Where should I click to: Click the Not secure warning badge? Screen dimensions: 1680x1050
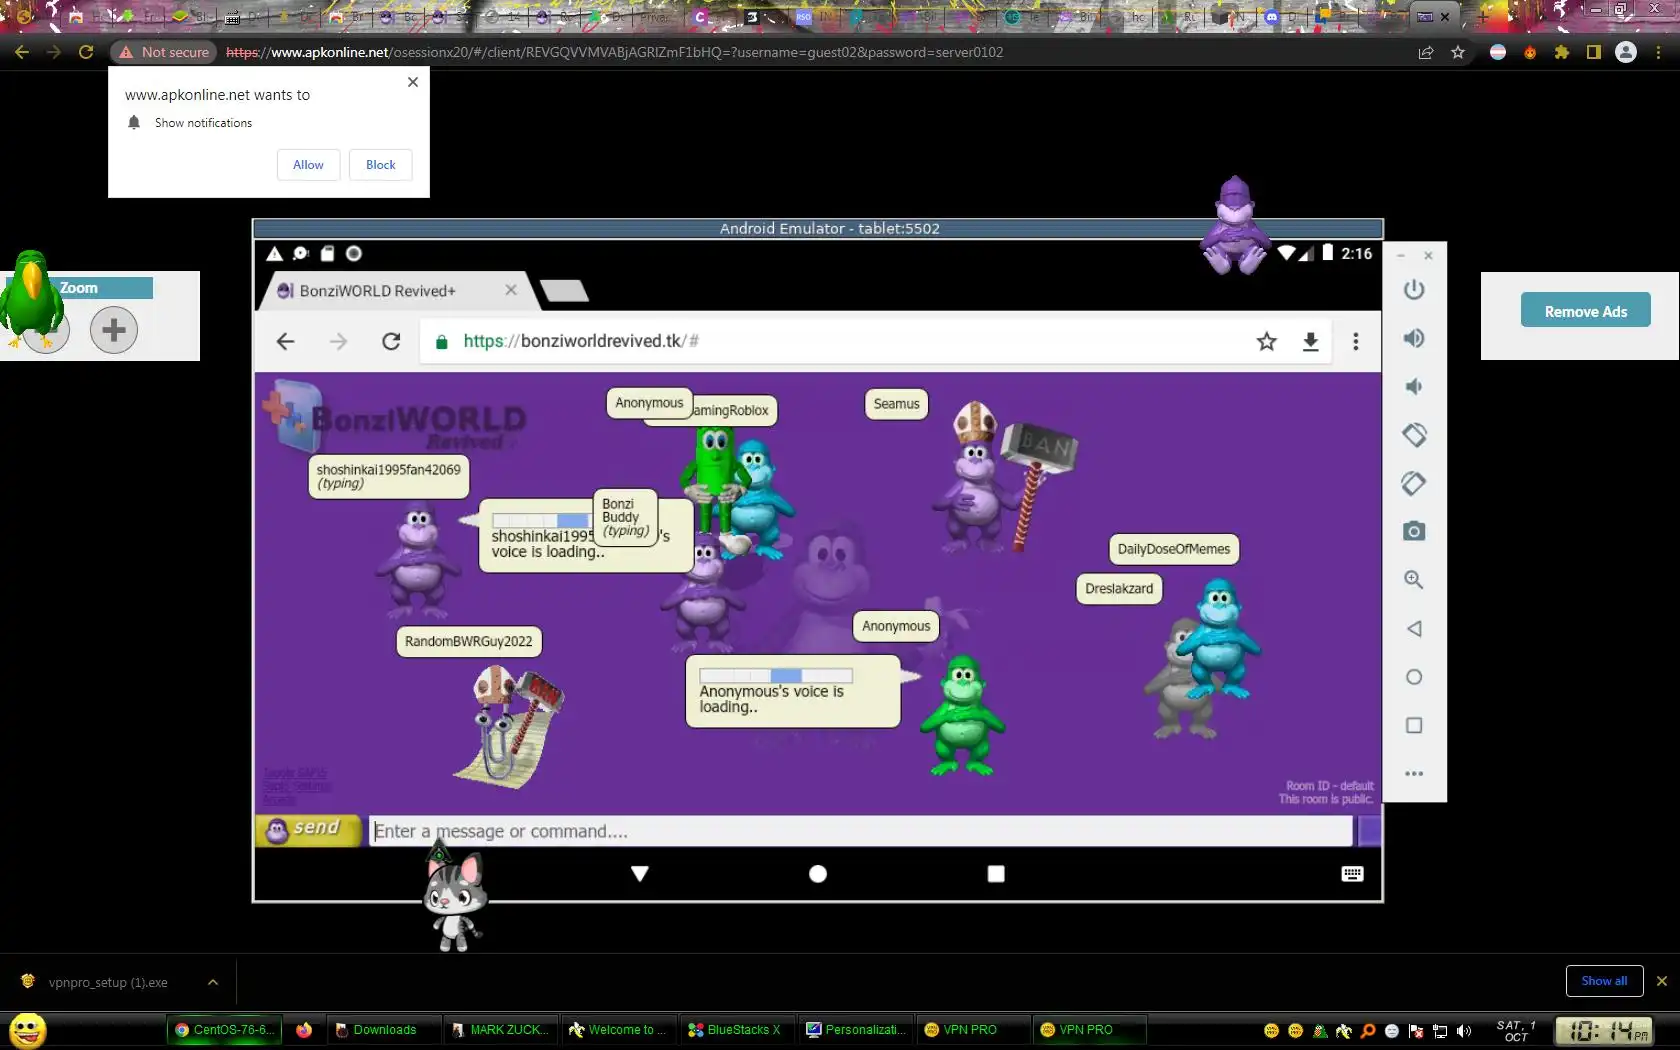[164, 52]
